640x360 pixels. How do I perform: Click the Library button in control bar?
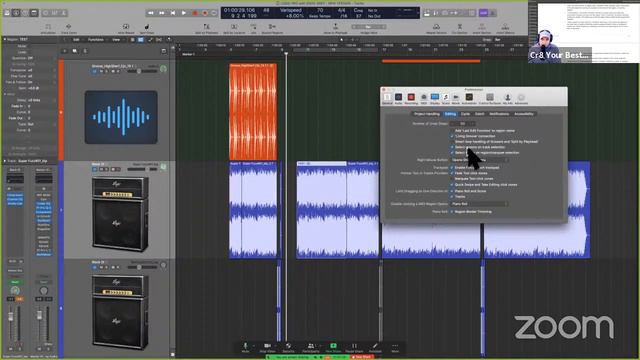[7, 13]
